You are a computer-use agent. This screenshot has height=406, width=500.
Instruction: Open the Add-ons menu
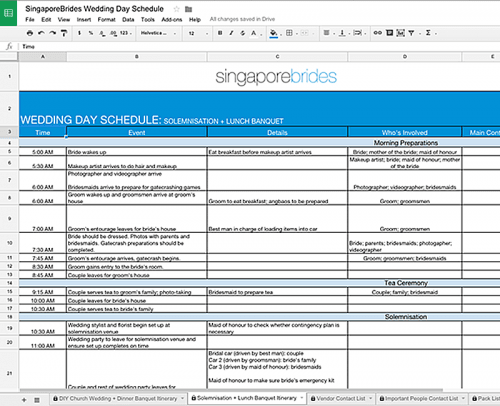pyautogui.click(x=172, y=20)
